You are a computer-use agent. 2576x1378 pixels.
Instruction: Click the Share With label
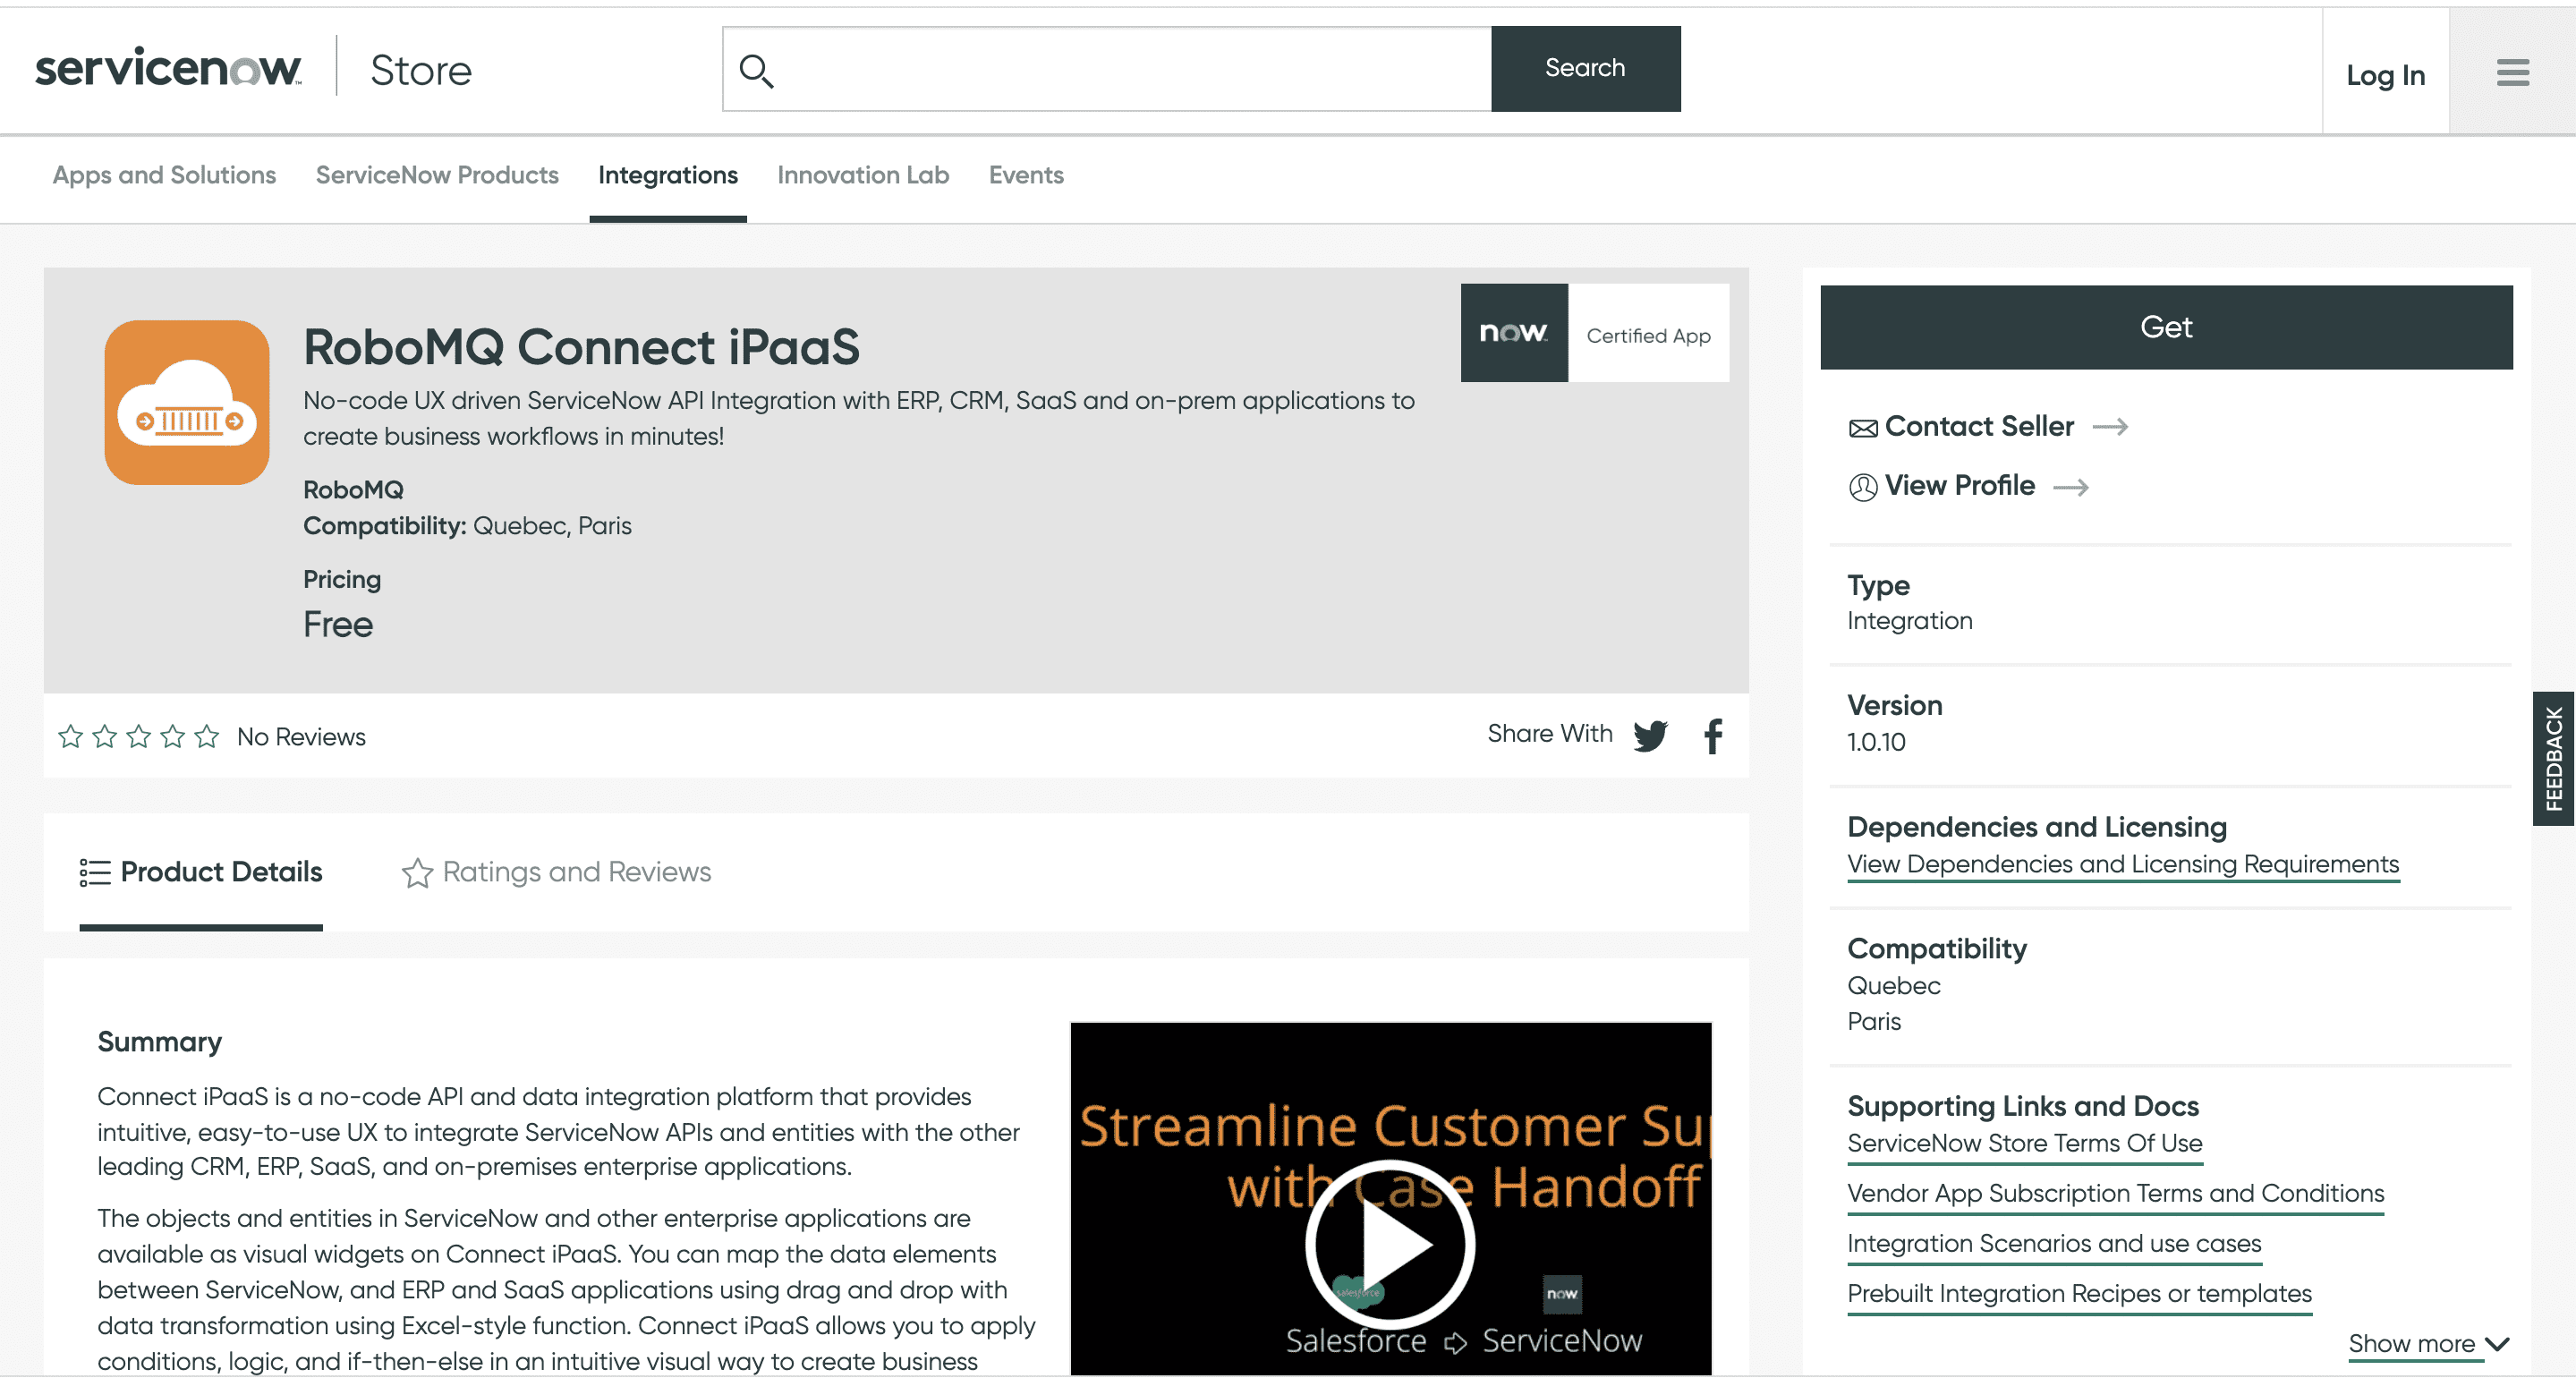pyautogui.click(x=1550, y=734)
